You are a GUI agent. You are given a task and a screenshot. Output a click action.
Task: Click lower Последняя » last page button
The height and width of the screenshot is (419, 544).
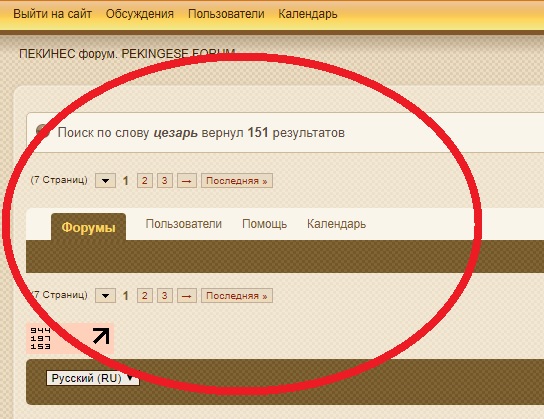[x=237, y=296]
